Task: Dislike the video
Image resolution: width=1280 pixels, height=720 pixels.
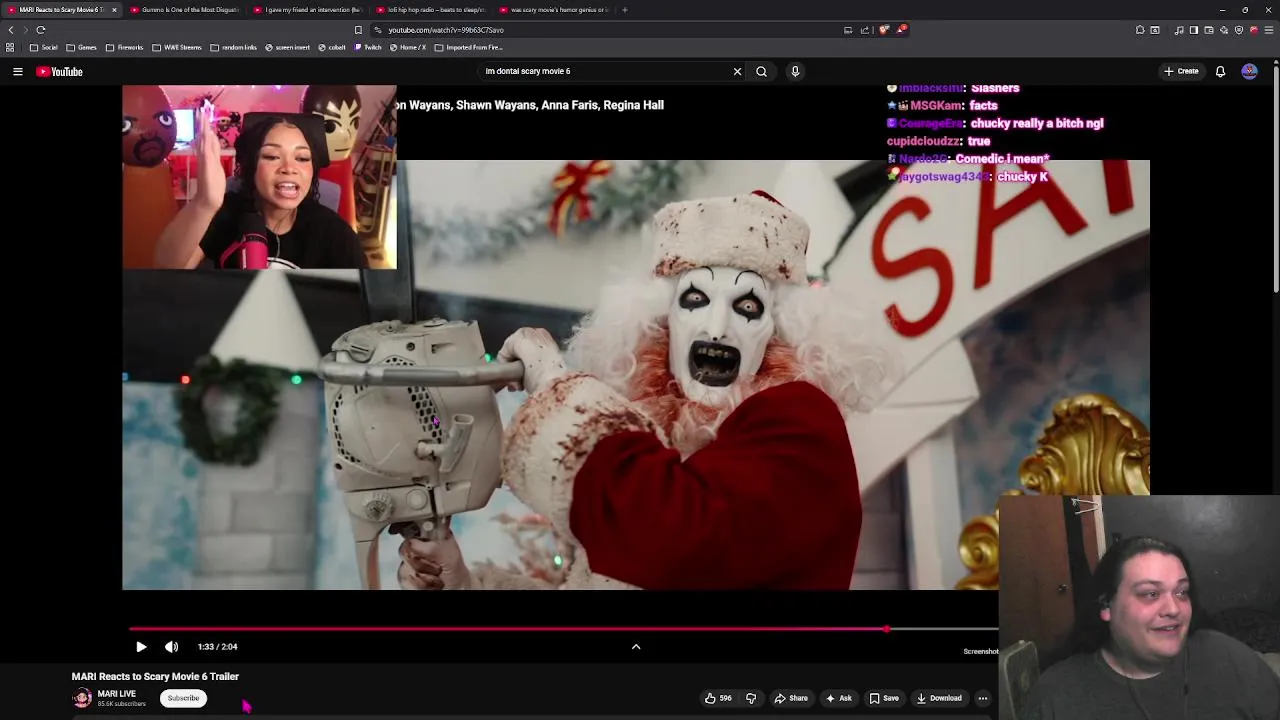Action: pyautogui.click(x=751, y=698)
